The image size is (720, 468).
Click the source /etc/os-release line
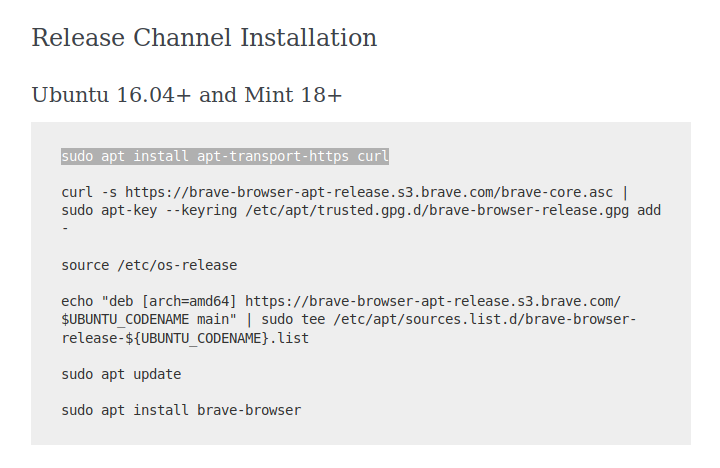pos(149,265)
